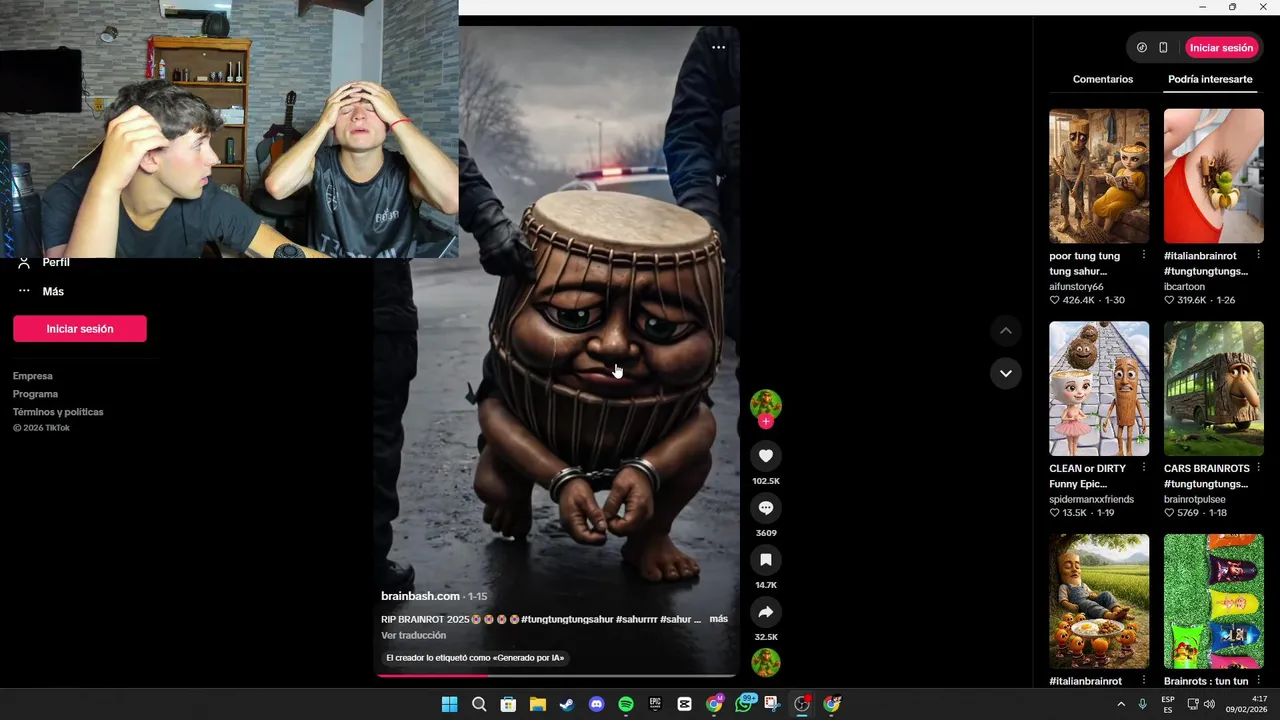Share video using the arrow icon
1280x720 pixels.
point(766,612)
